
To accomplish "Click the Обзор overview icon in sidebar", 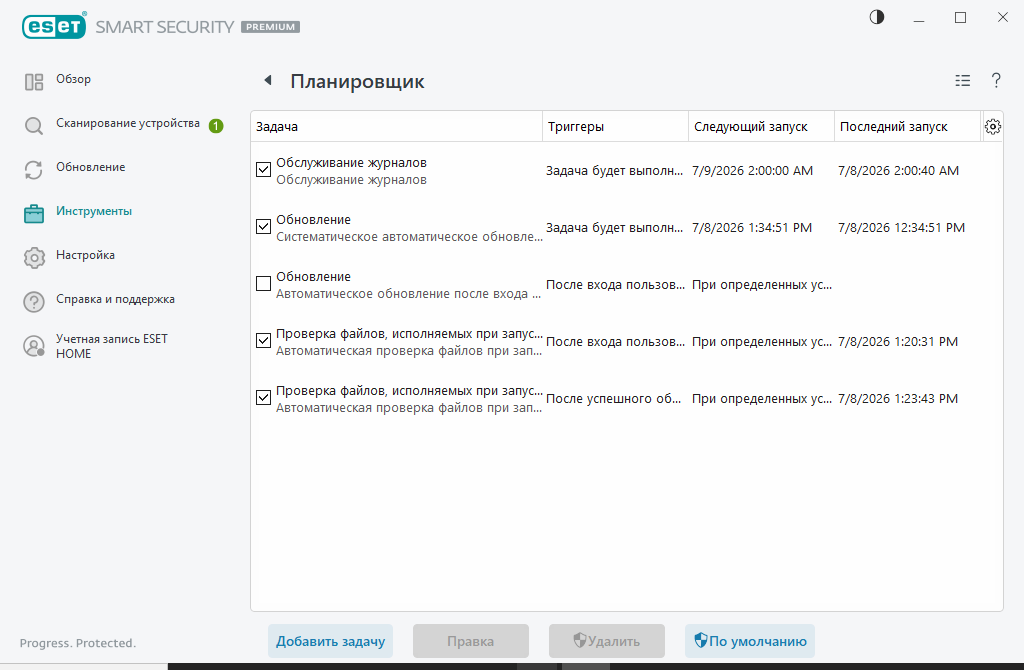I will [x=34, y=82].
